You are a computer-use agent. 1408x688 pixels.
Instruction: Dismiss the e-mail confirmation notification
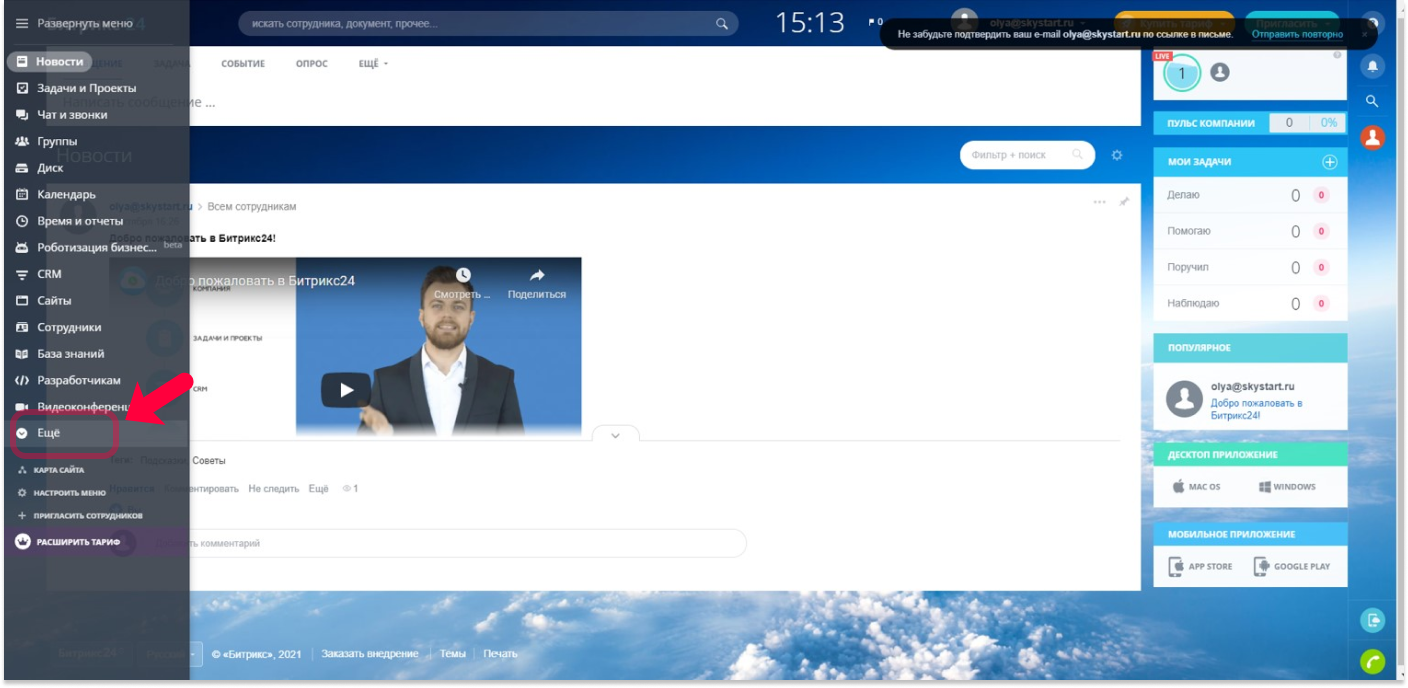[x=1364, y=34]
